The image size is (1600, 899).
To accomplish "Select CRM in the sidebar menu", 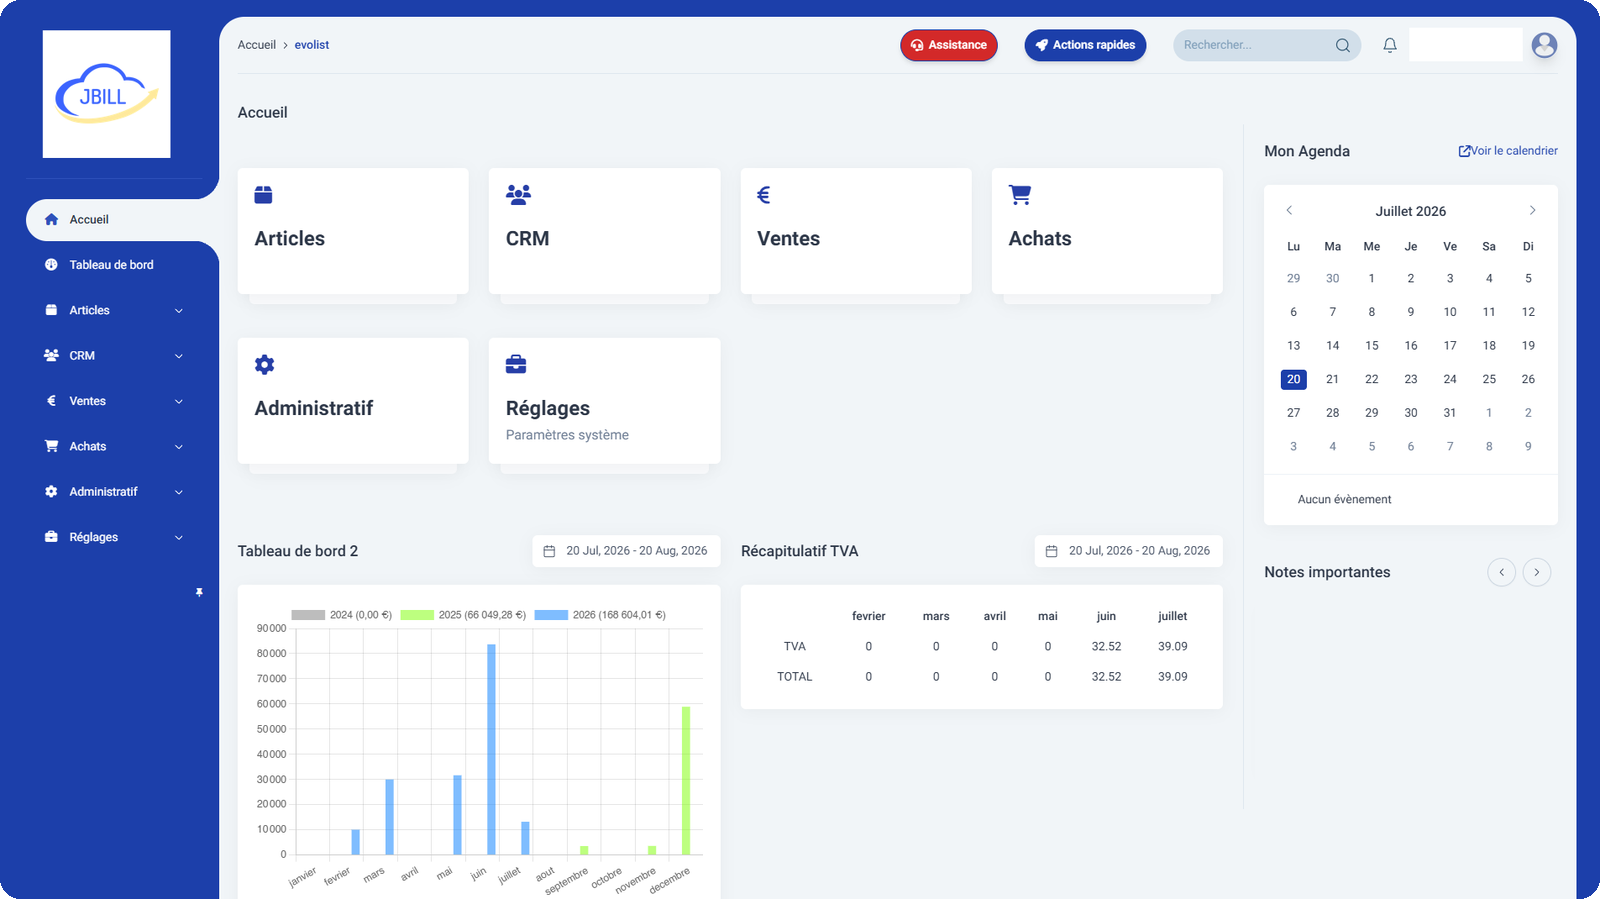I will [82, 356].
